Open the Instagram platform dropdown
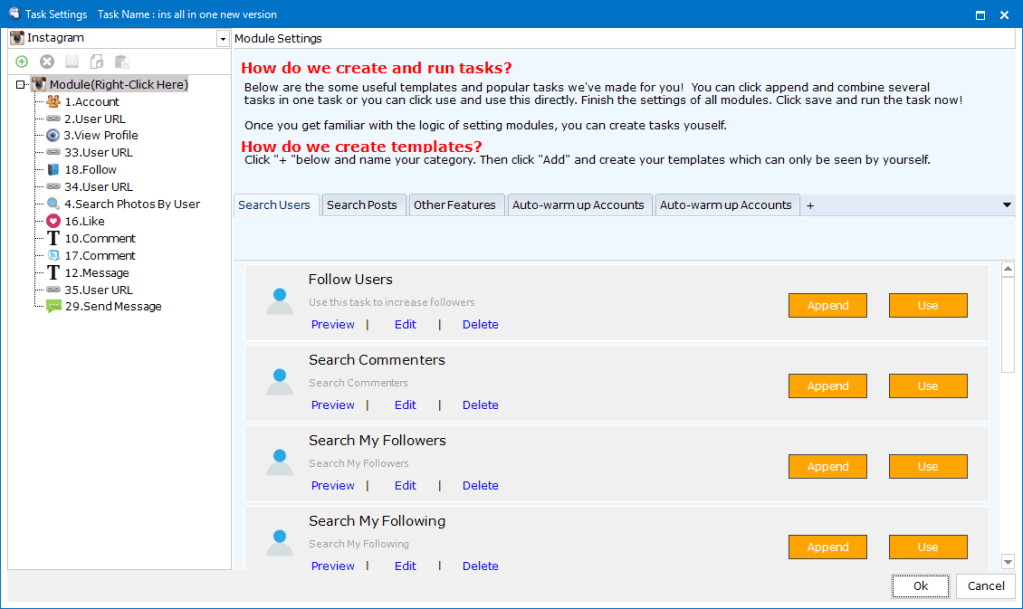Screen dimensions: 1023x609 point(222,39)
